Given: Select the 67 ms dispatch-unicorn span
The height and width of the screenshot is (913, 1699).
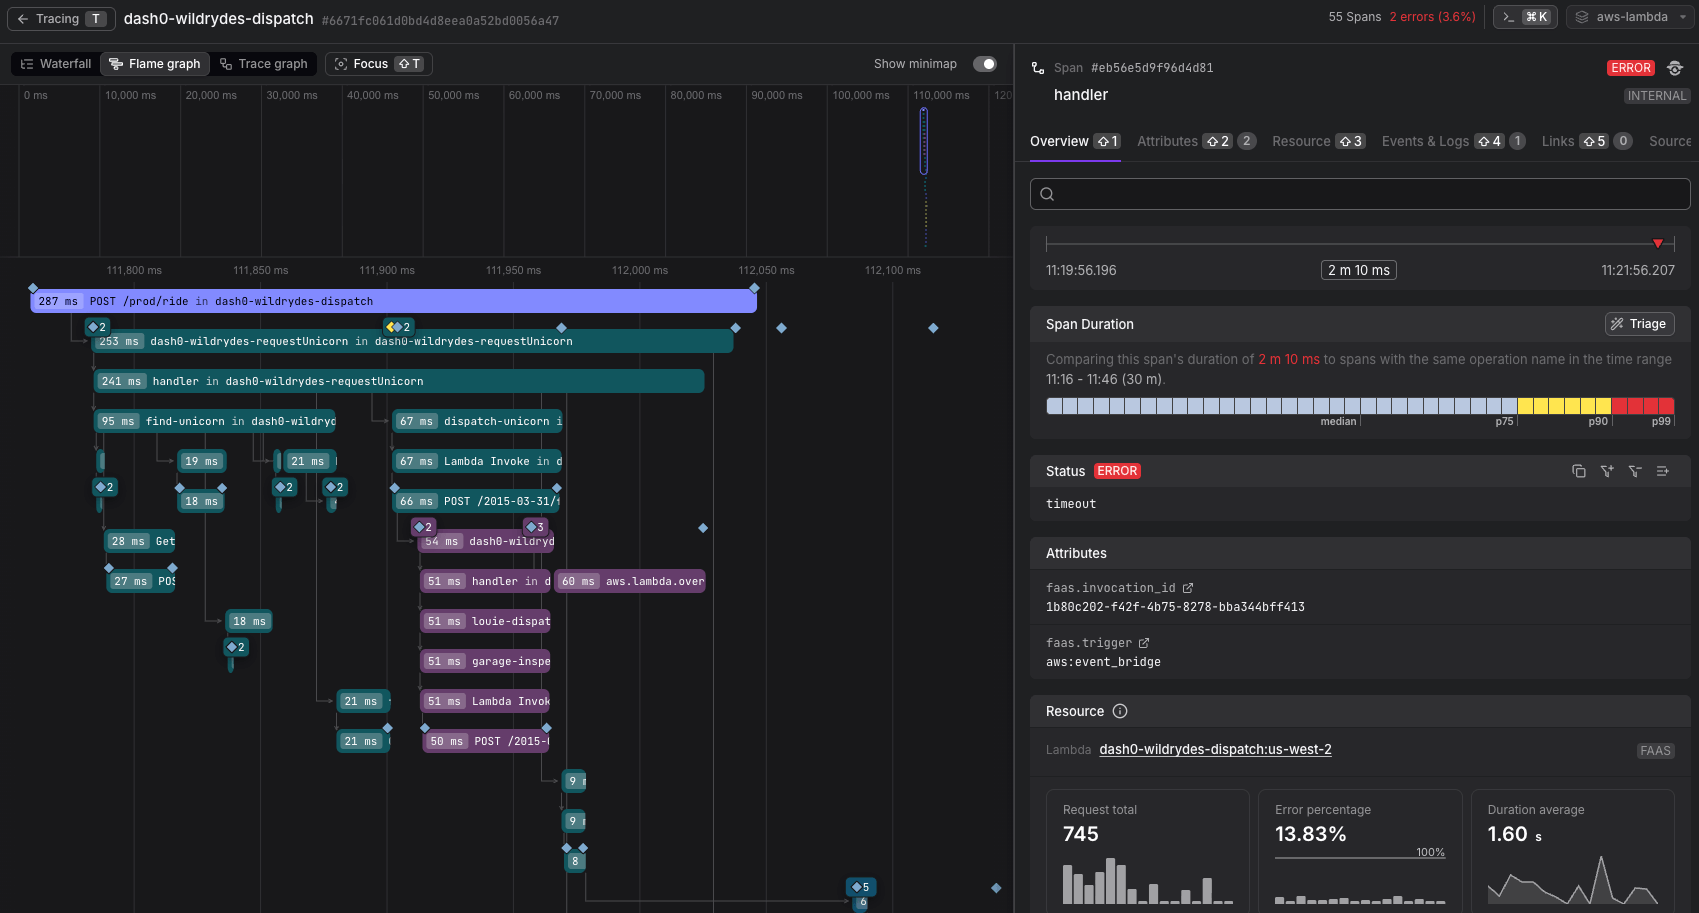Looking at the screenshot, I should pos(478,421).
